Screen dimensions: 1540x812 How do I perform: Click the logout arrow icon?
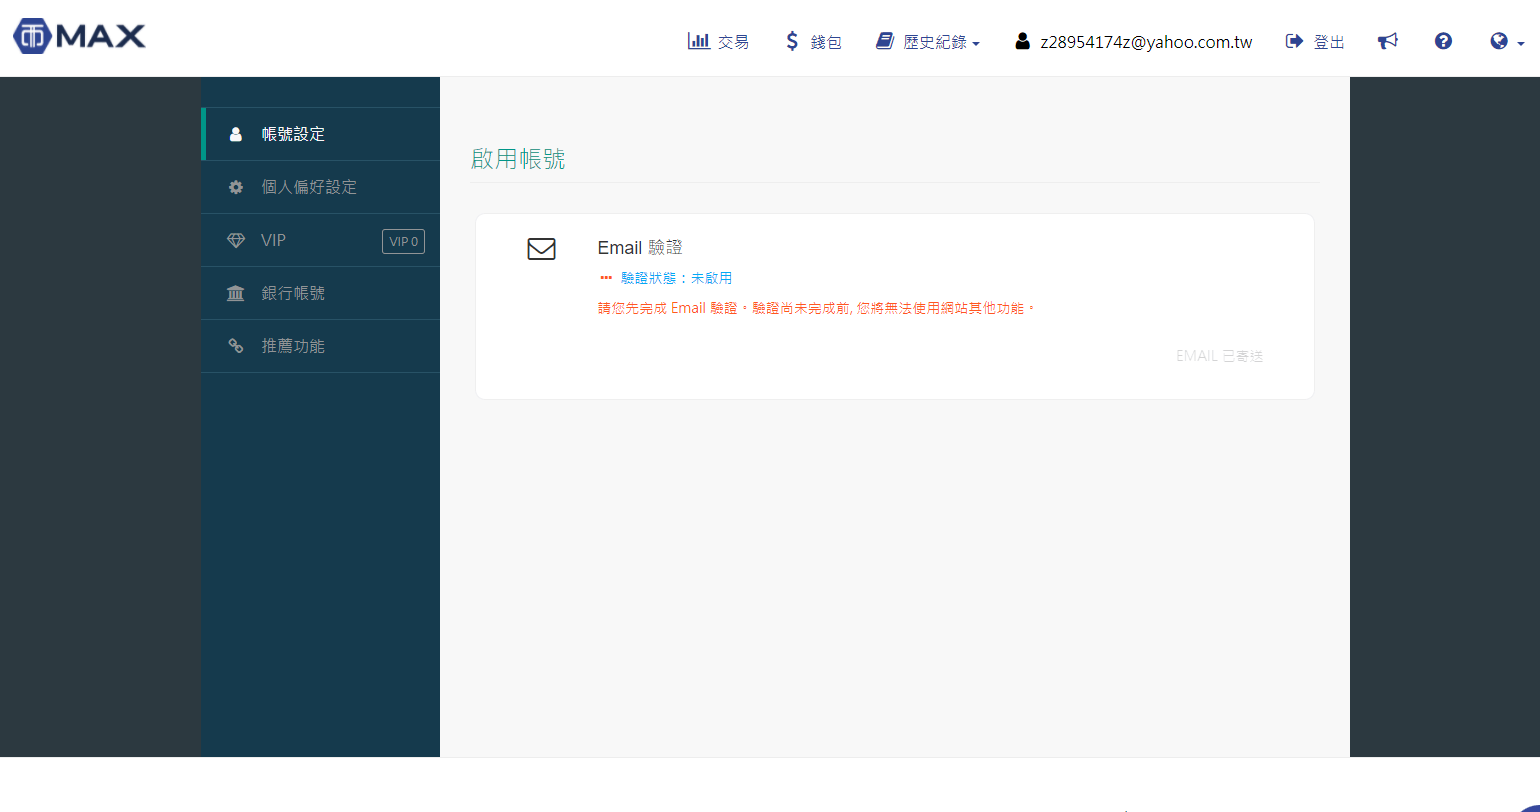click(x=1294, y=41)
